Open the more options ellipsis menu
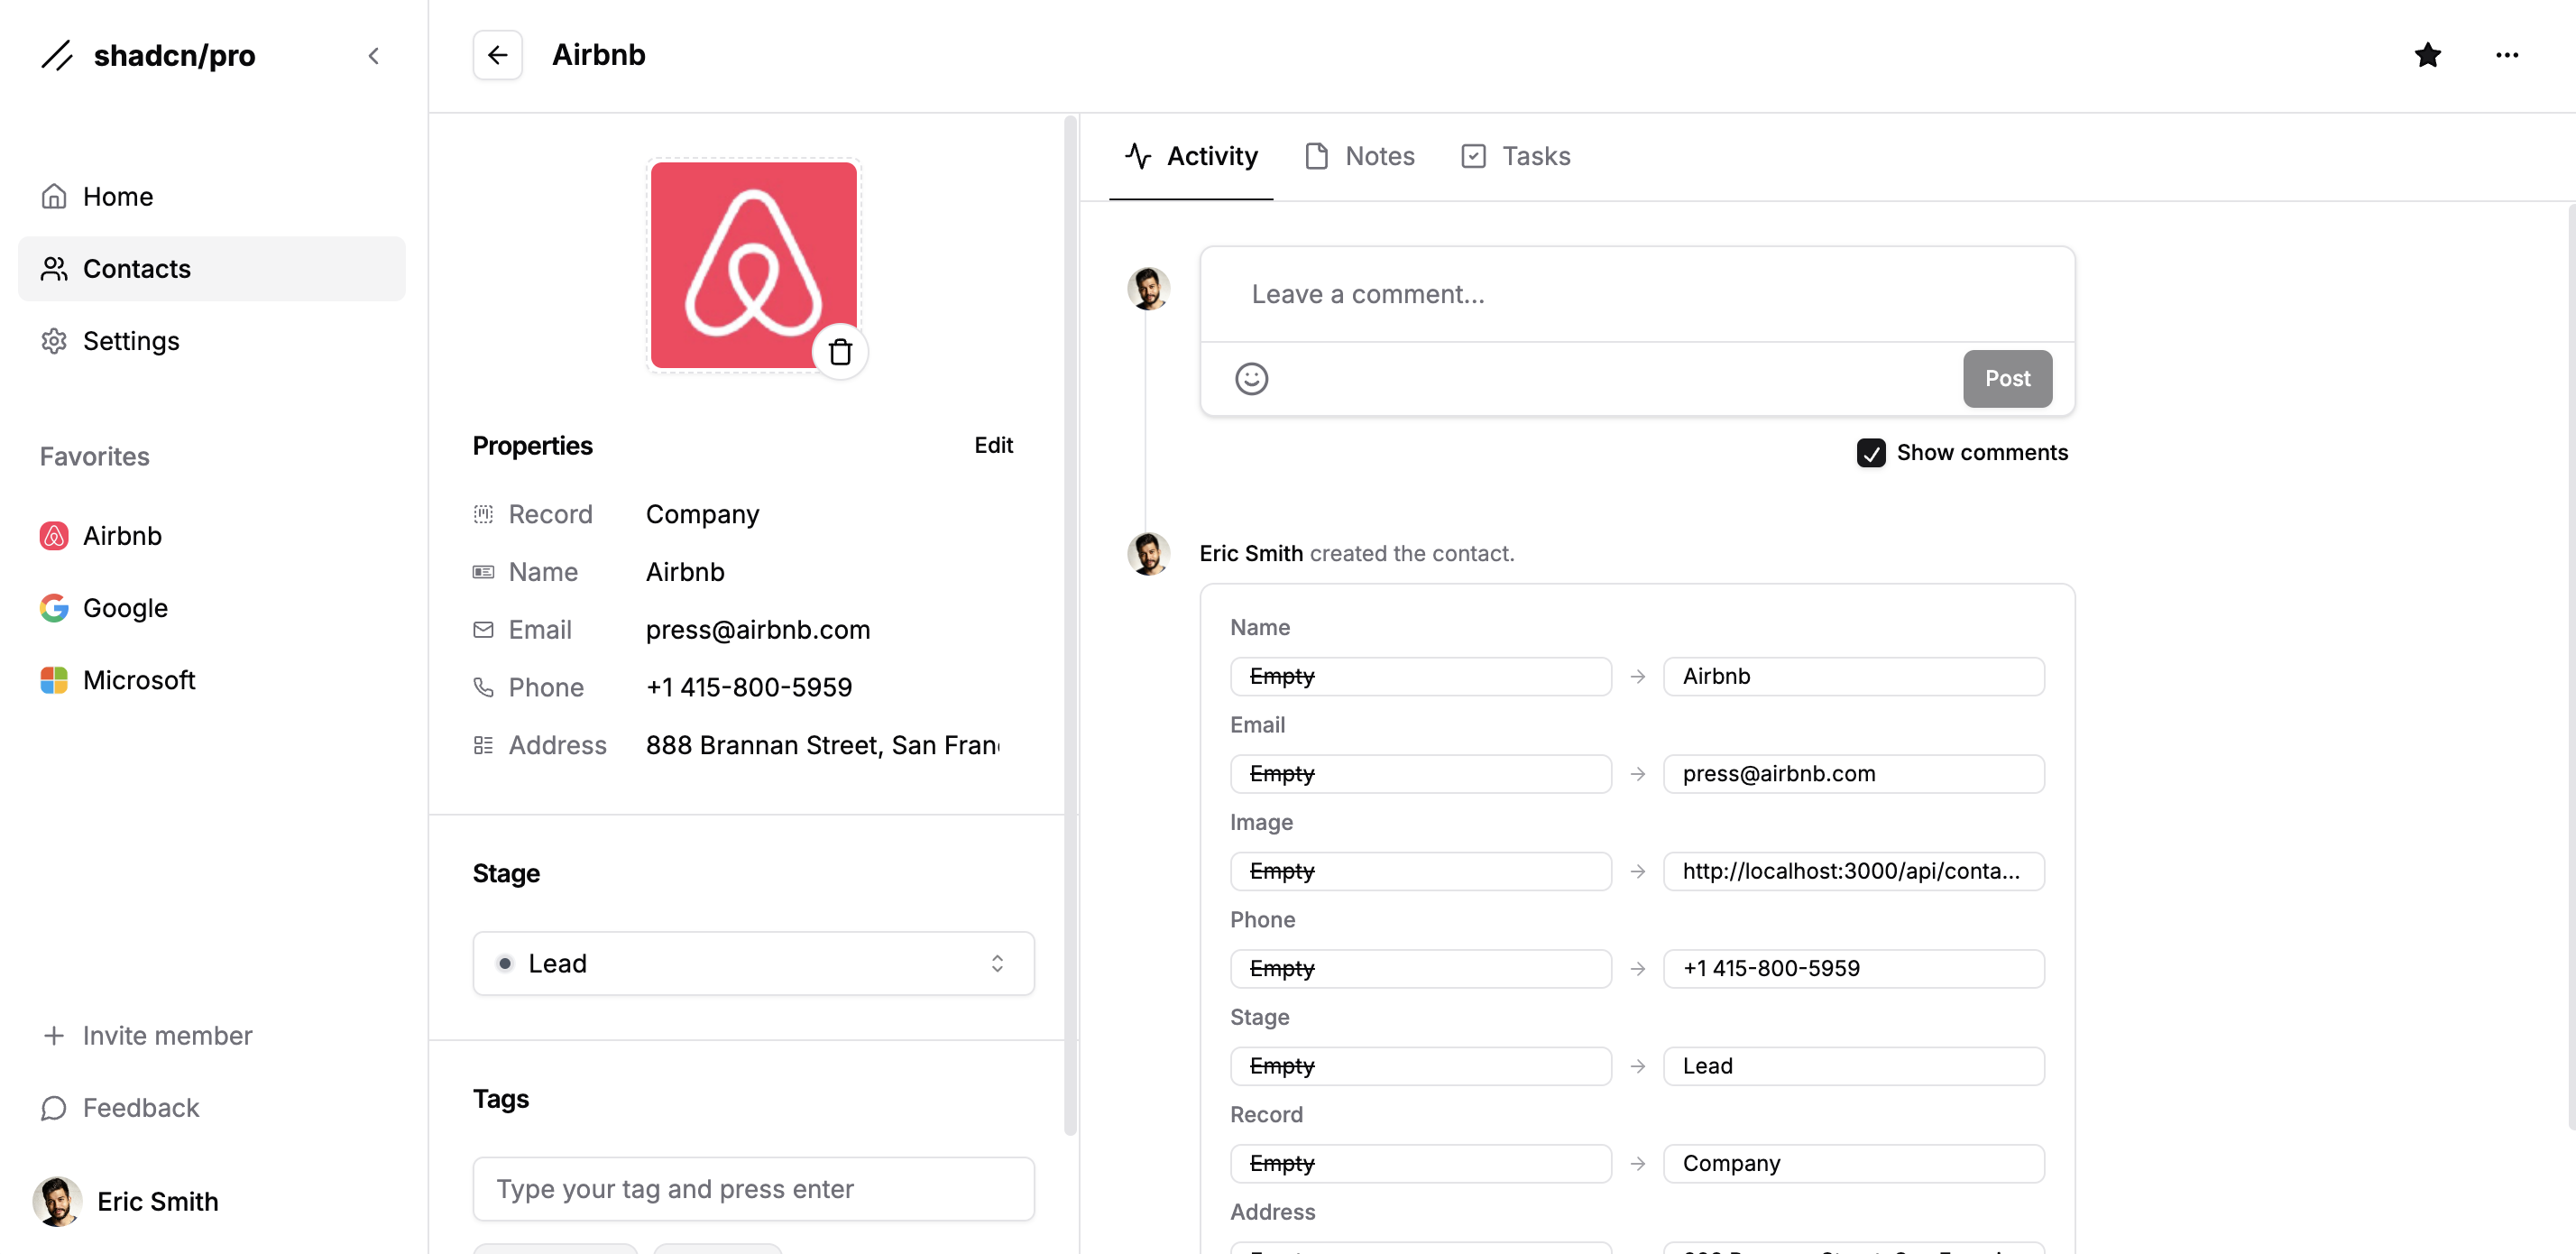 2506,55
